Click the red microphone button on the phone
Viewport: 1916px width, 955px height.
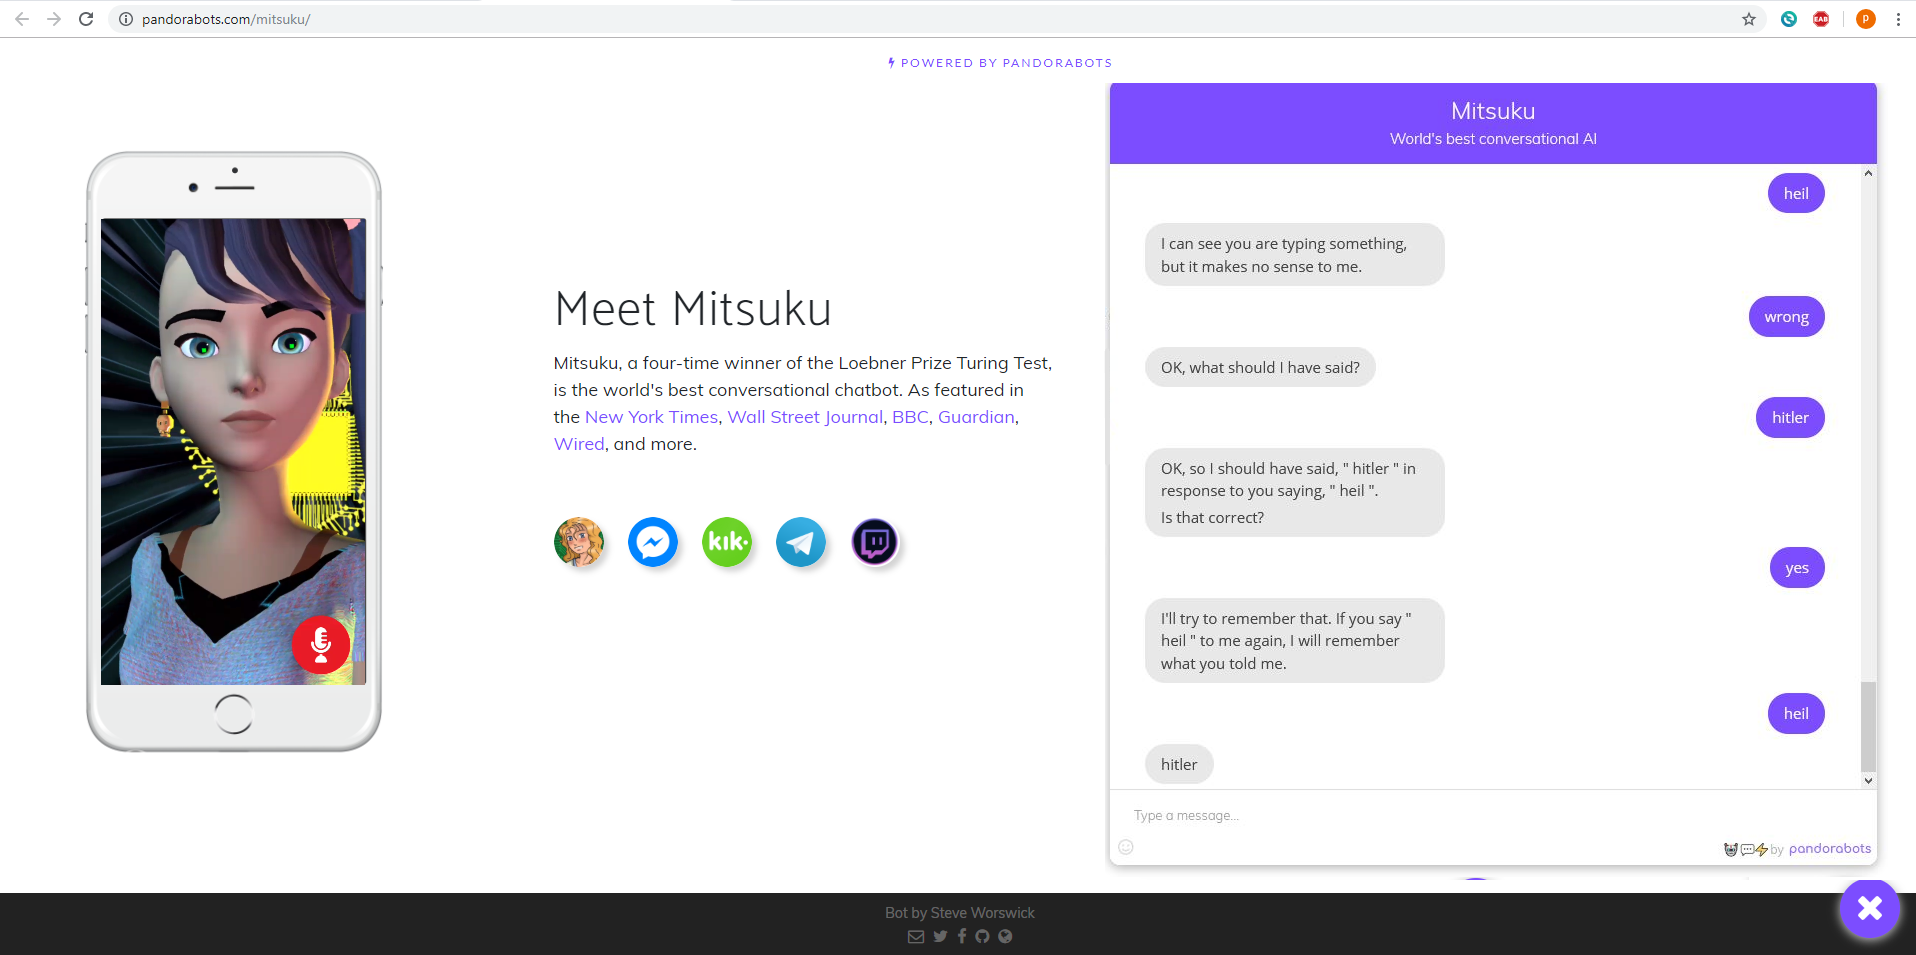point(321,644)
